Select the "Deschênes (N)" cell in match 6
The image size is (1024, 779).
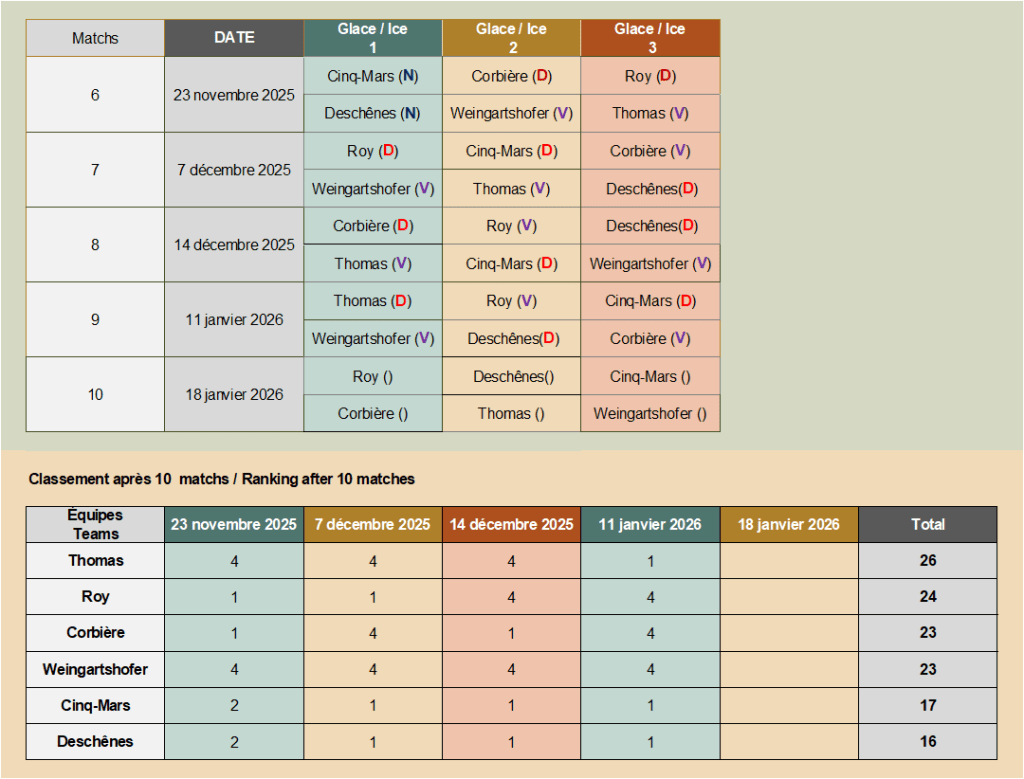pos(373,114)
